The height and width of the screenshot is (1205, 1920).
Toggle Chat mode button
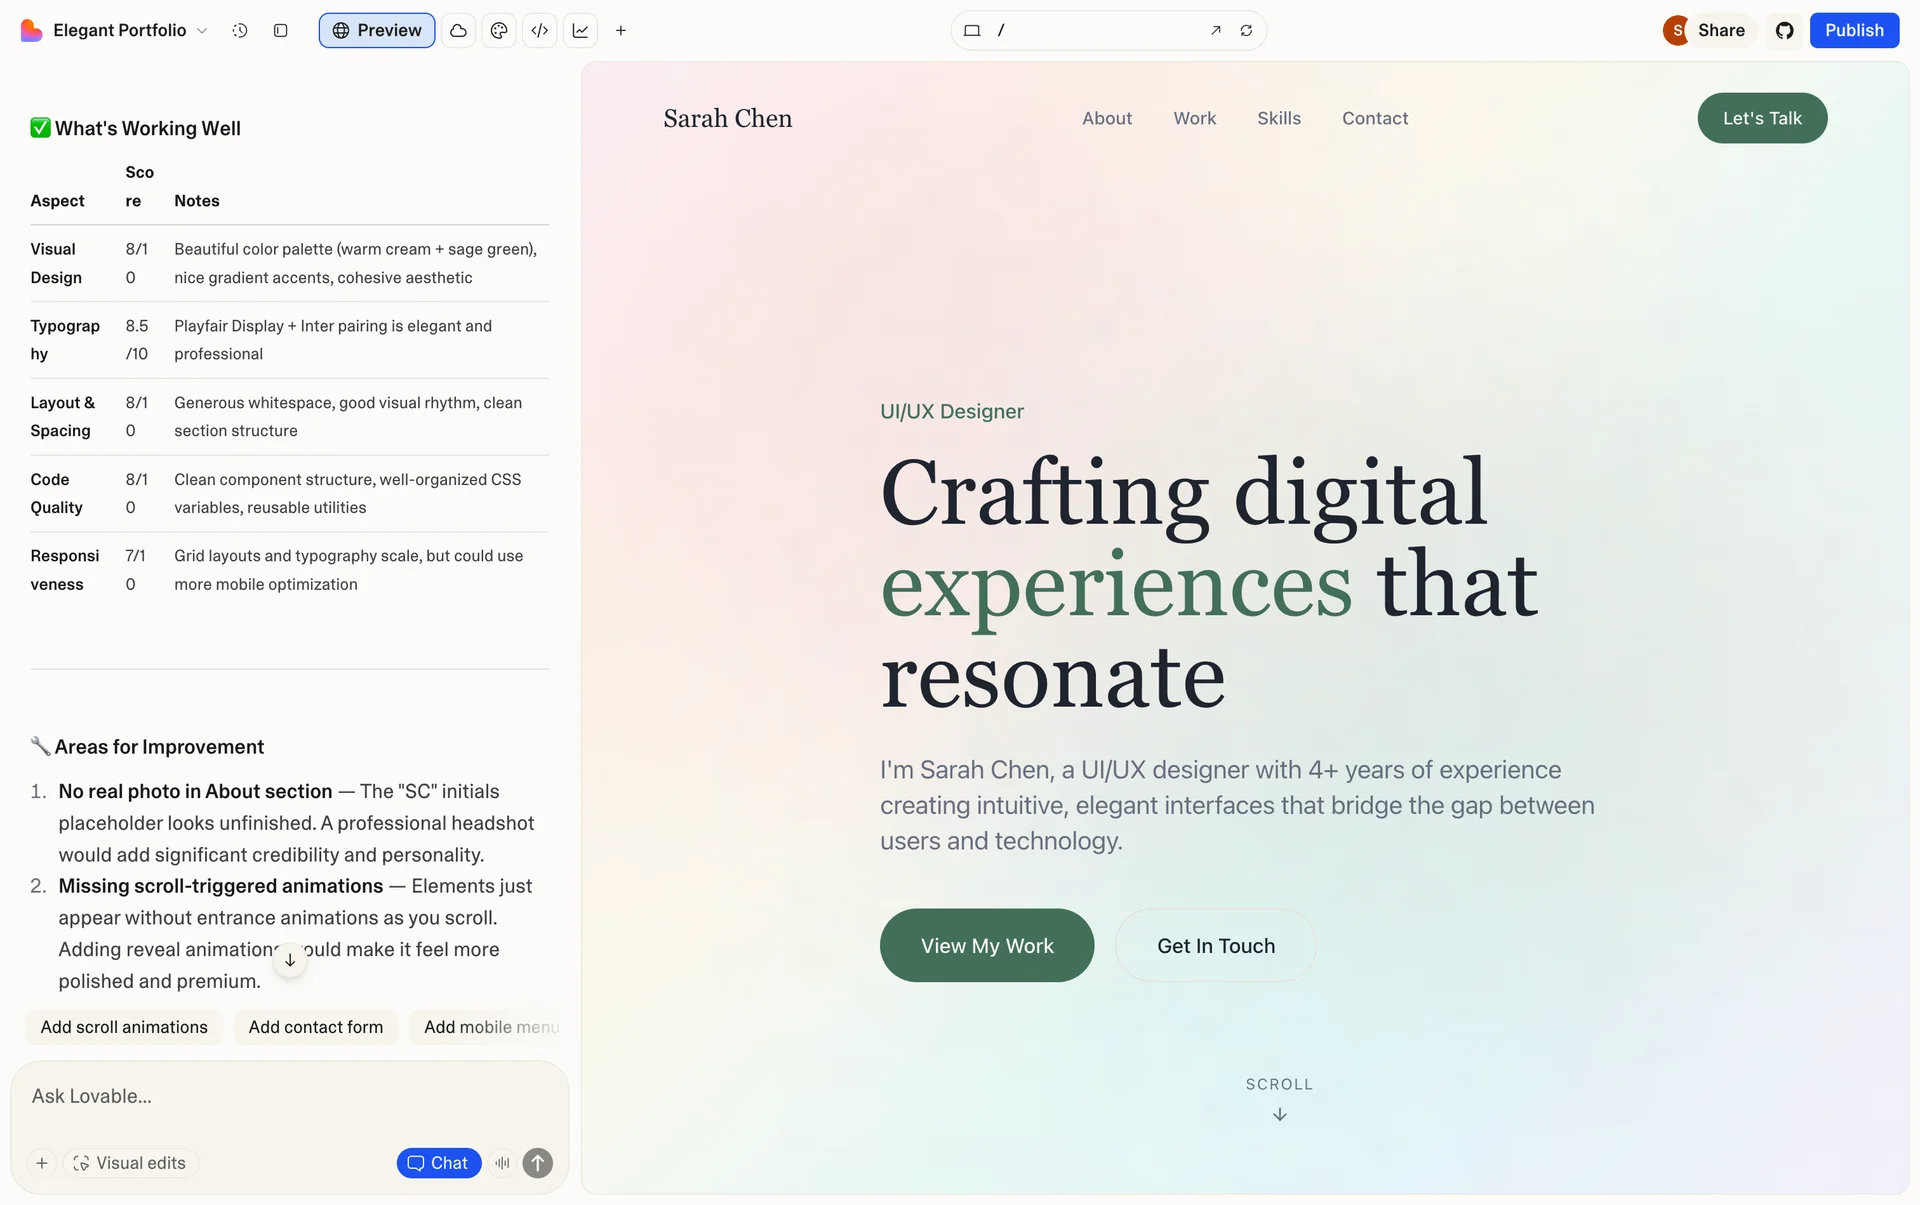coord(439,1163)
